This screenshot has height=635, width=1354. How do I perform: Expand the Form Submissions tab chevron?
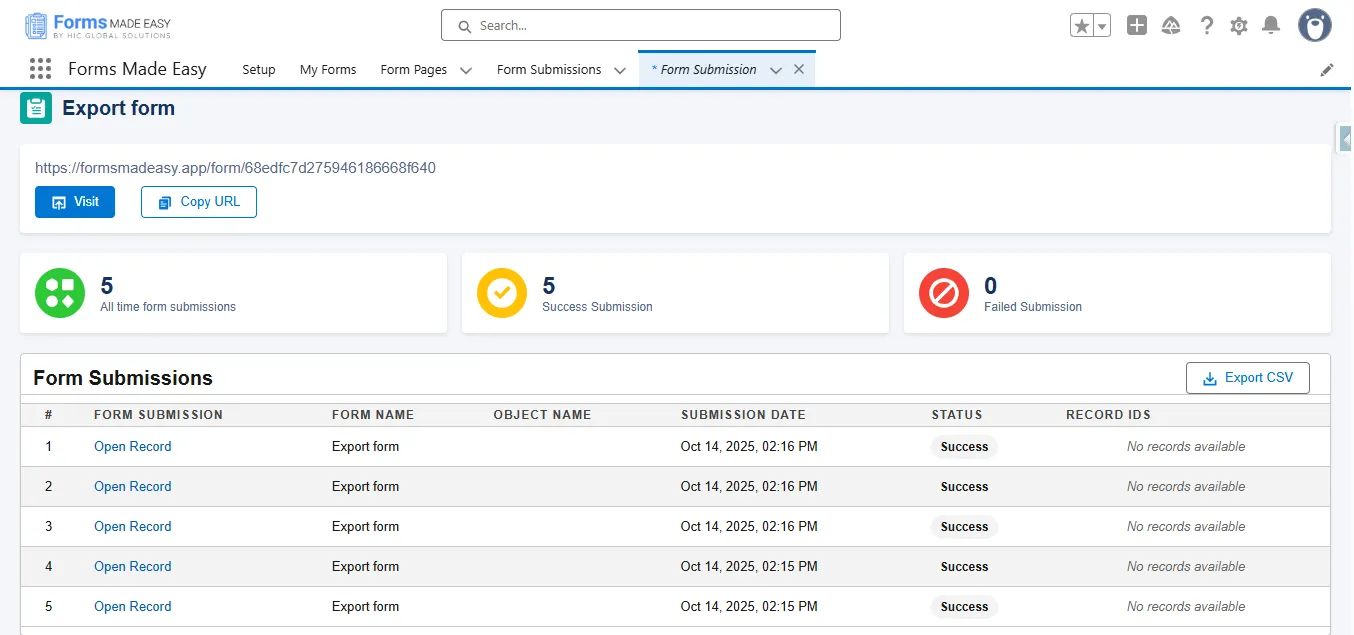tap(620, 70)
